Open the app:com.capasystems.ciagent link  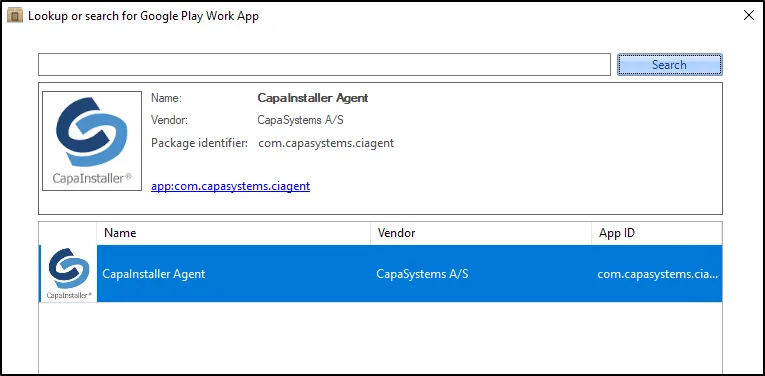(x=230, y=186)
